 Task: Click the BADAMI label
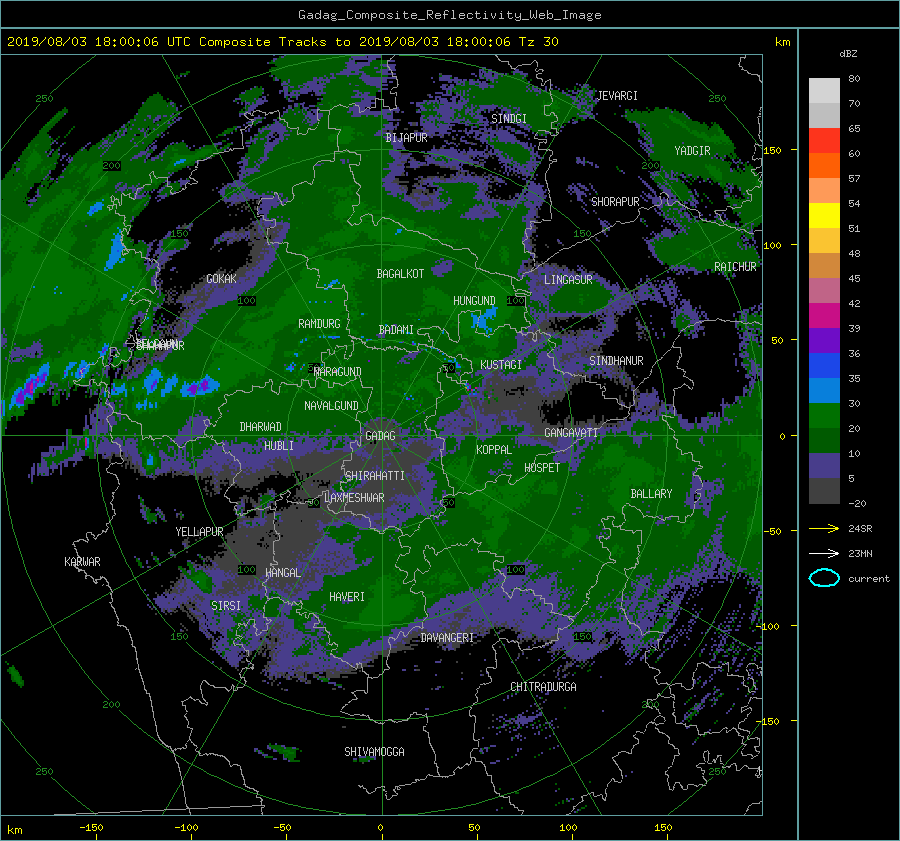(396, 330)
